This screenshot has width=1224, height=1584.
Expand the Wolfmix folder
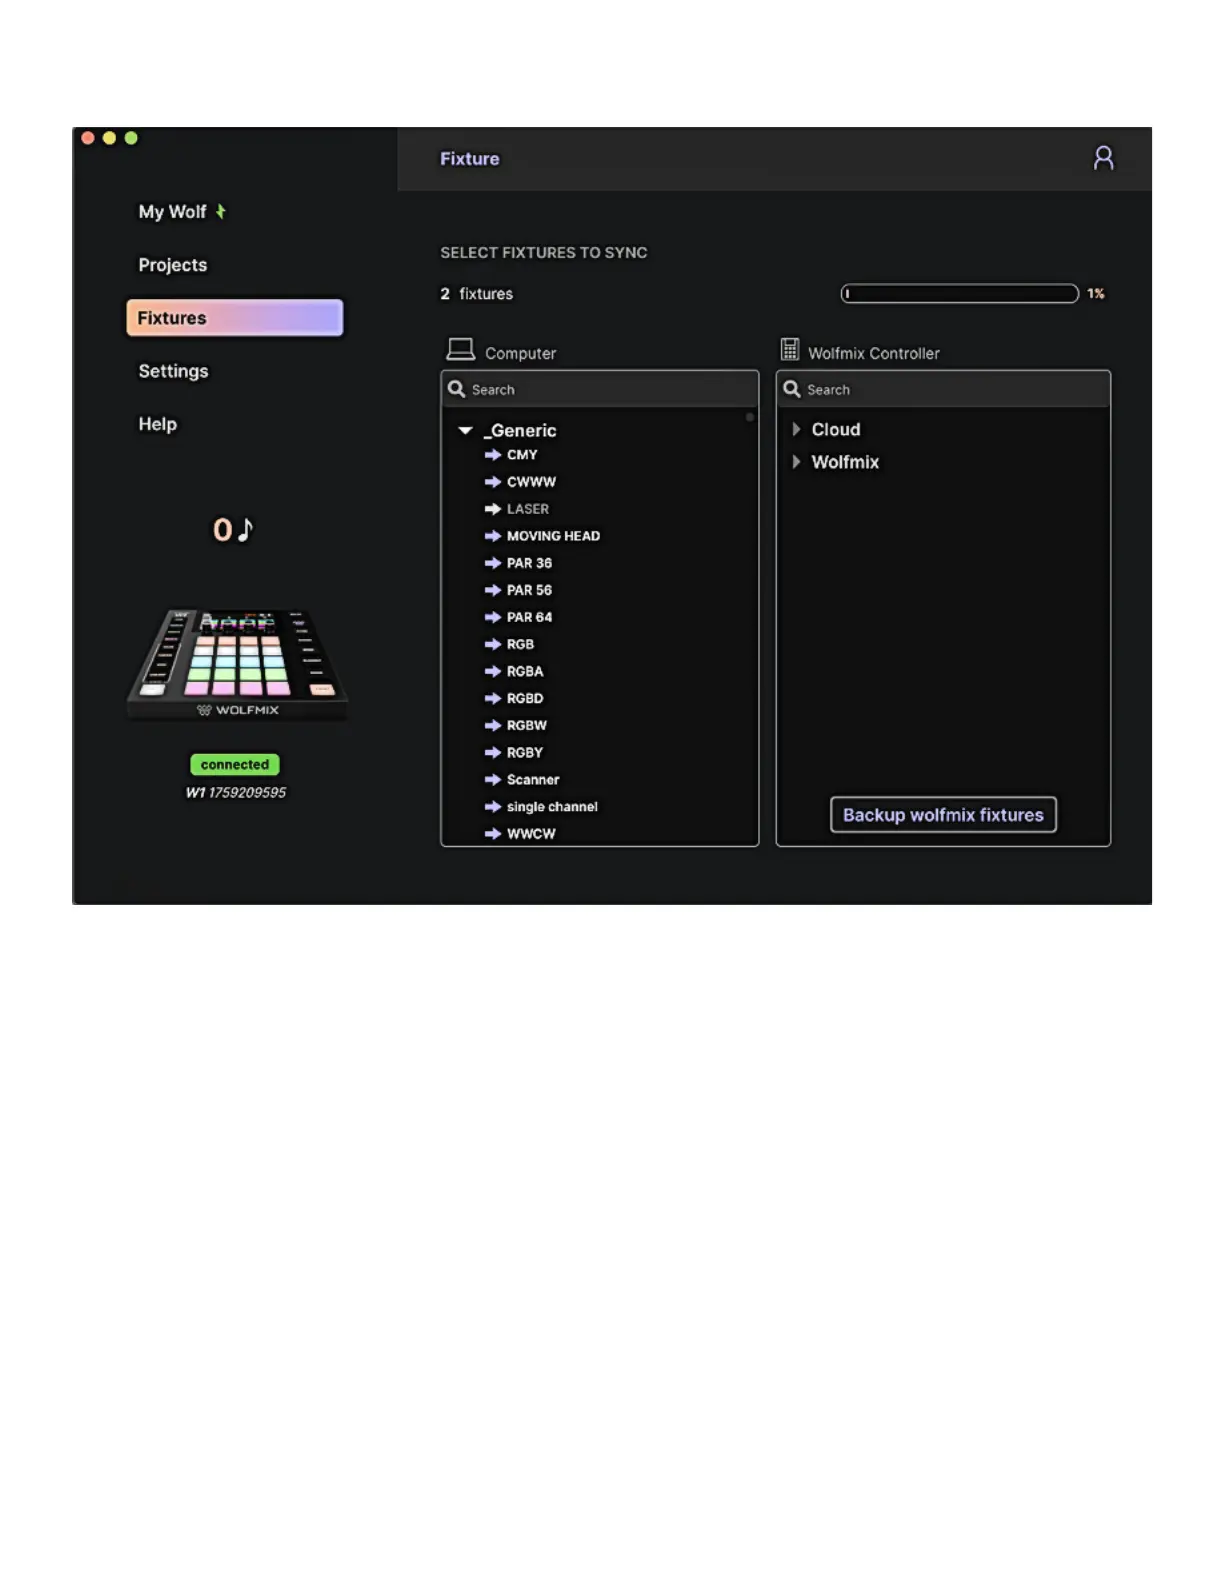(796, 462)
